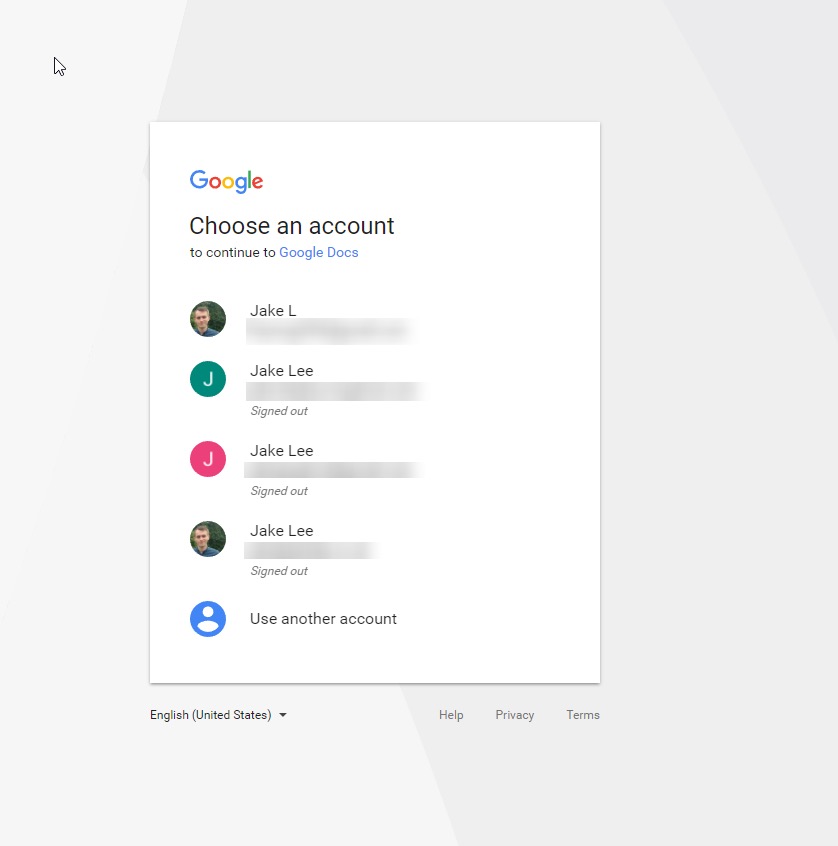Click Signed out label under teal account
This screenshot has width=838, height=846.
[x=279, y=411]
